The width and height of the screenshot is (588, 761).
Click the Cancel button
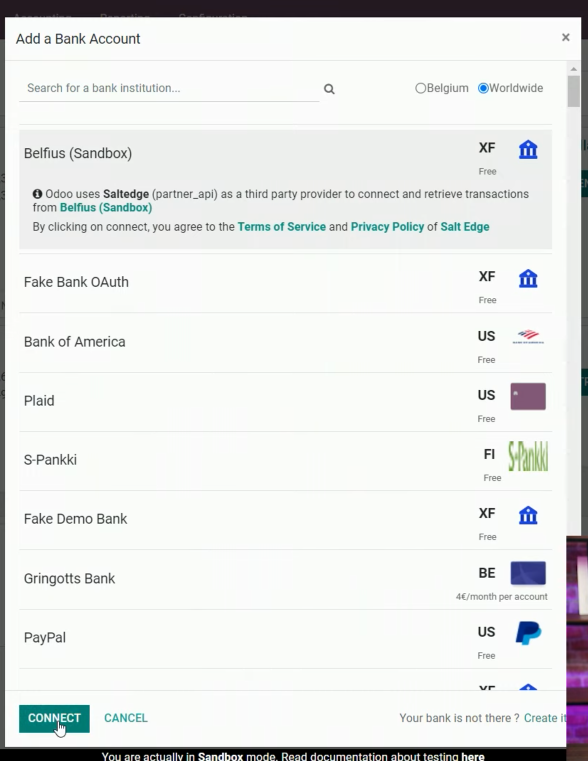click(126, 718)
